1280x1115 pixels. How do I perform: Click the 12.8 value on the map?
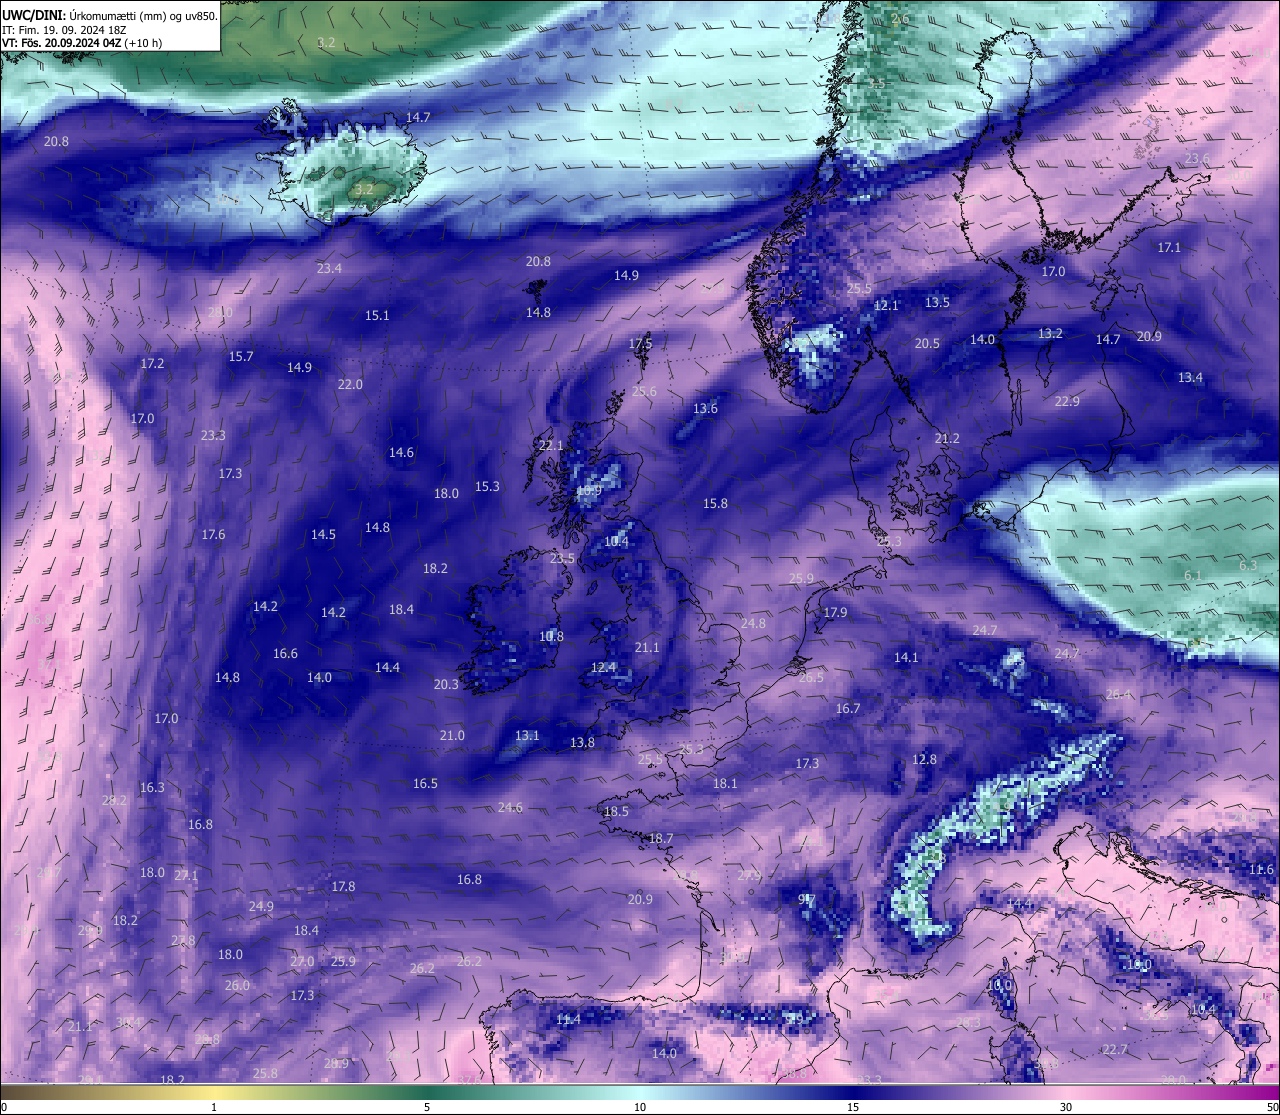pyautogui.click(x=925, y=759)
